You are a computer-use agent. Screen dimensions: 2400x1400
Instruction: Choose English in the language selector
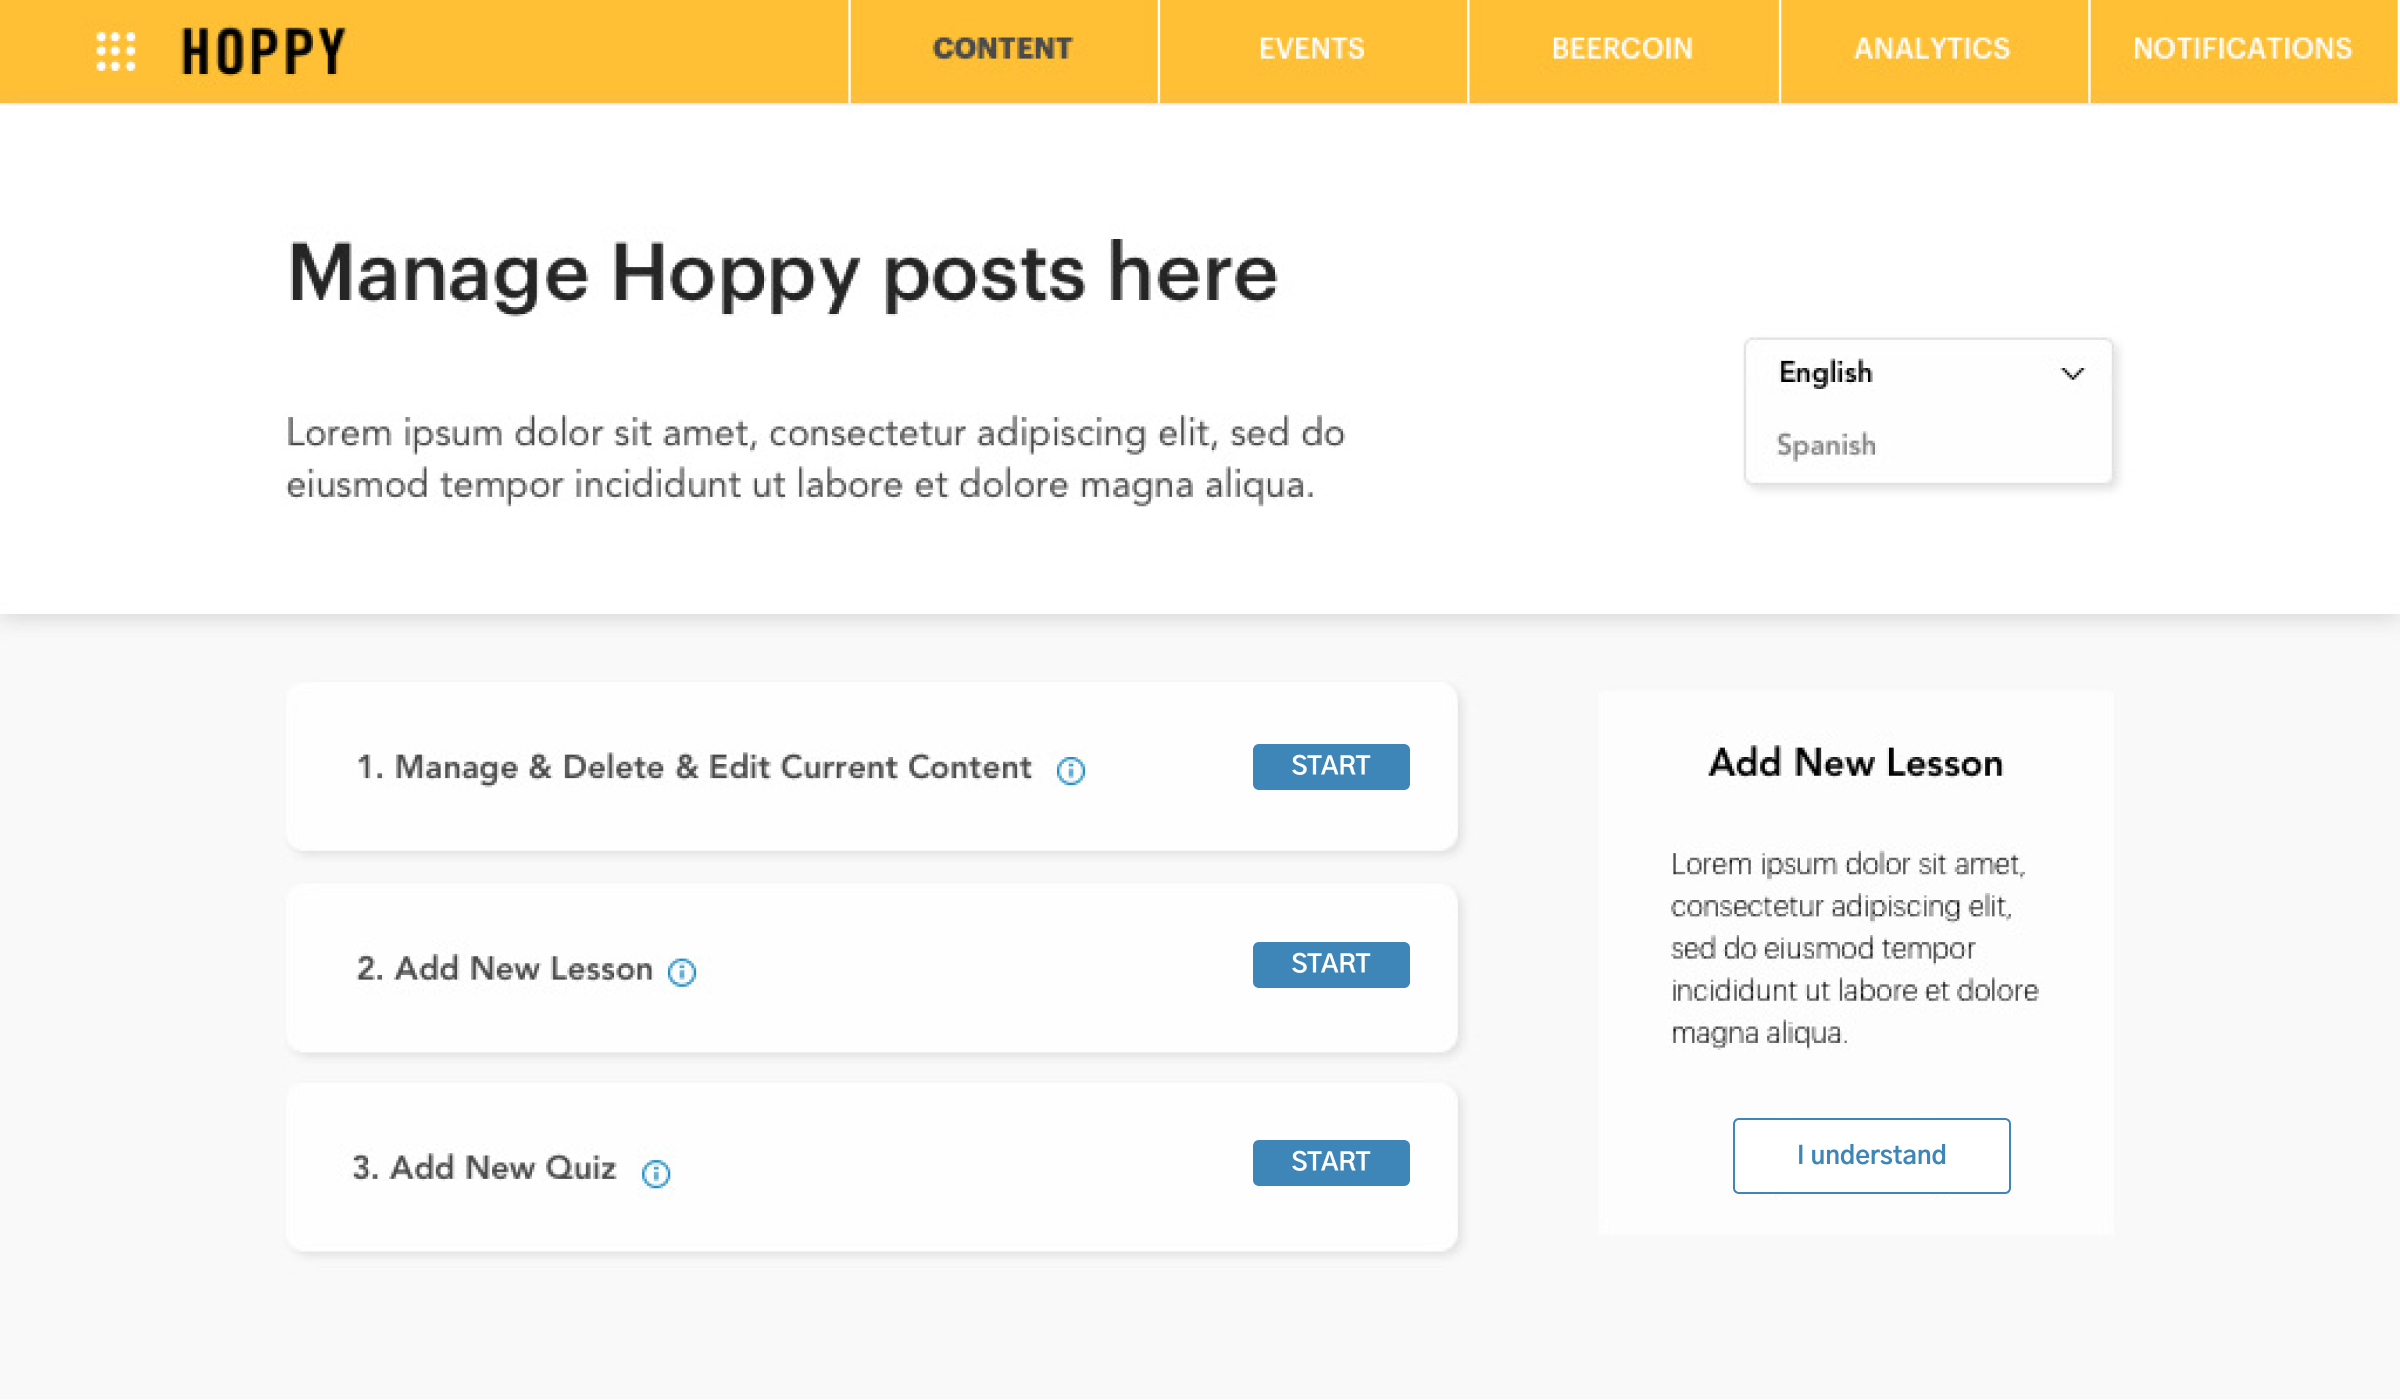1826,372
